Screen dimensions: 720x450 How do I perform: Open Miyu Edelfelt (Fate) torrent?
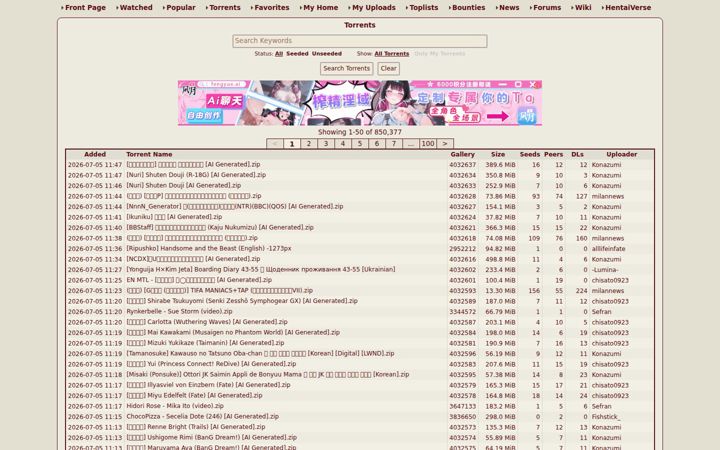point(194,395)
